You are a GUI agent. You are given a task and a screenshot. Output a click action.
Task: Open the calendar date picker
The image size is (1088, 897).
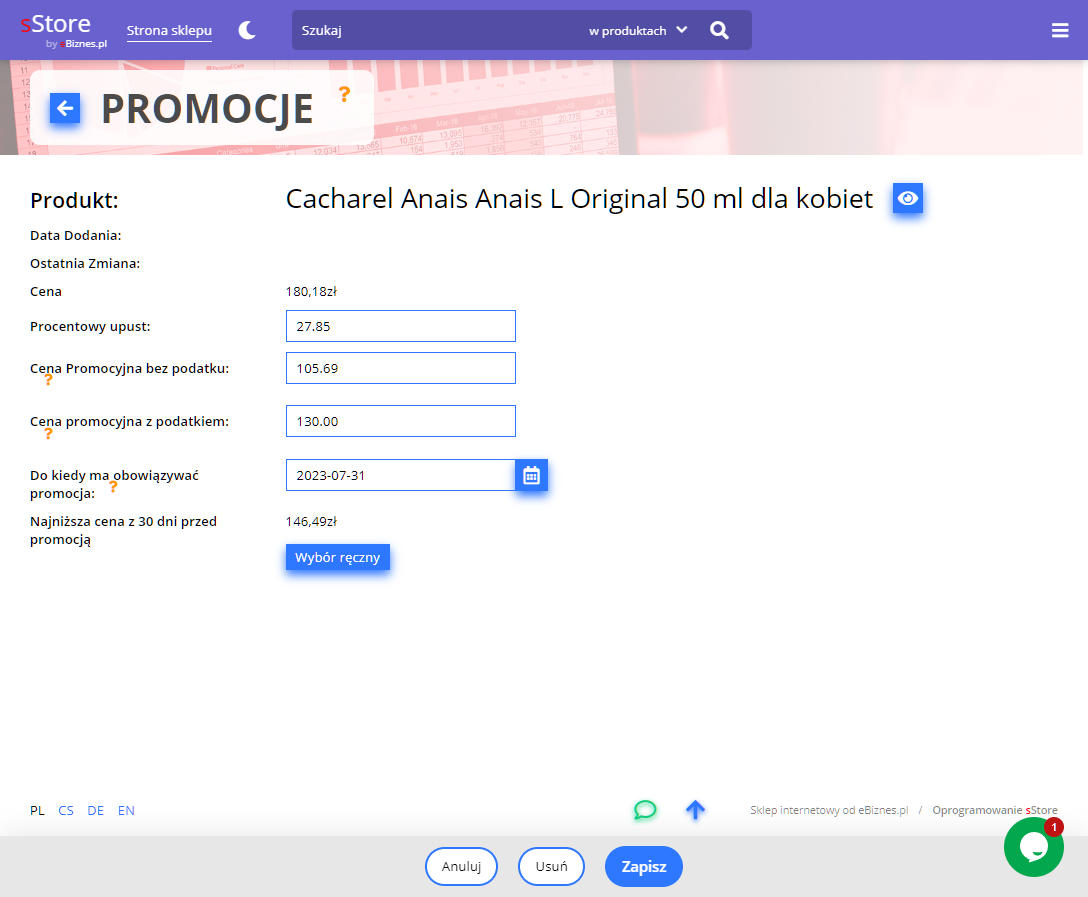coord(532,475)
